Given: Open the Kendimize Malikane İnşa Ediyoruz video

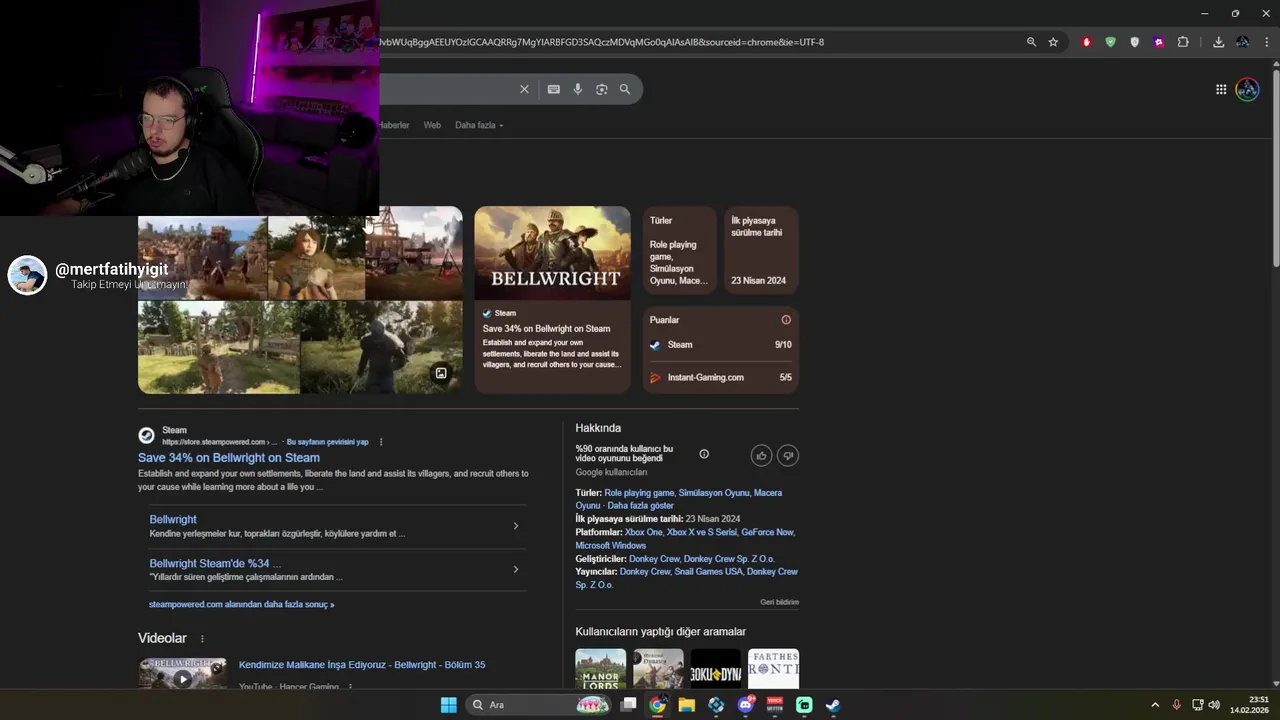Looking at the screenshot, I should tap(362, 665).
